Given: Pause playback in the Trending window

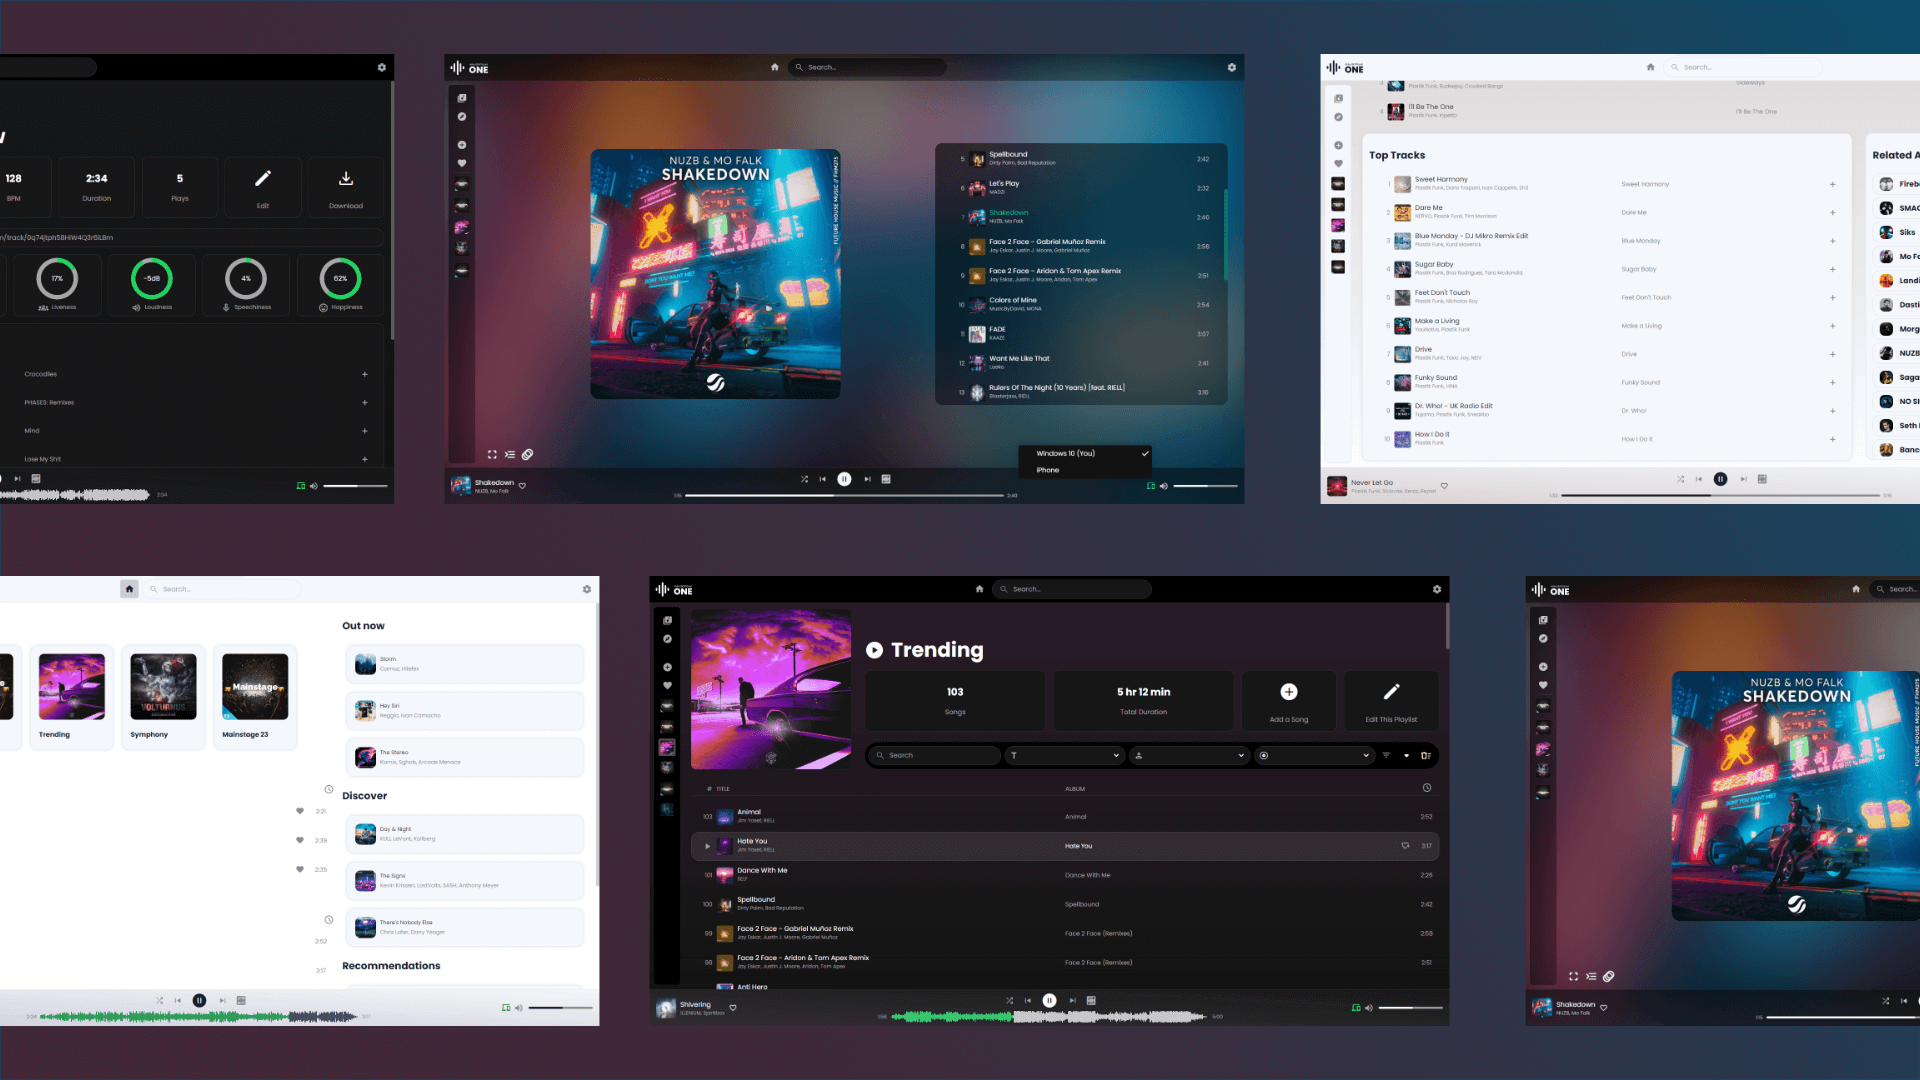Looking at the screenshot, I should click(x=1049, y=1000).
